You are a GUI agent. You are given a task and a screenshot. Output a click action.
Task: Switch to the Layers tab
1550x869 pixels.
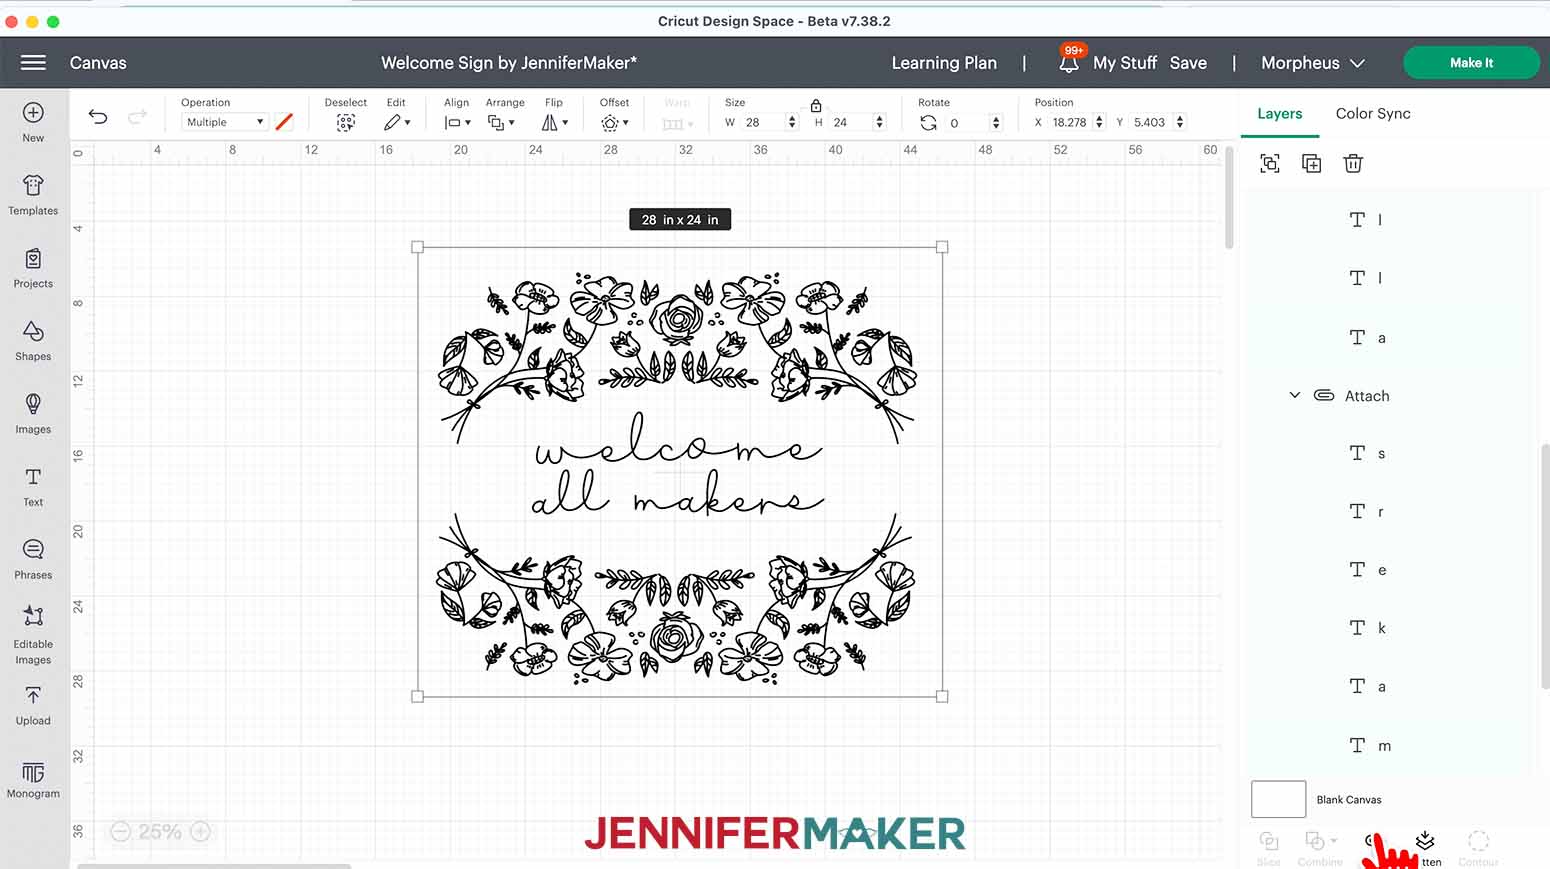(x=1279, y=113)
